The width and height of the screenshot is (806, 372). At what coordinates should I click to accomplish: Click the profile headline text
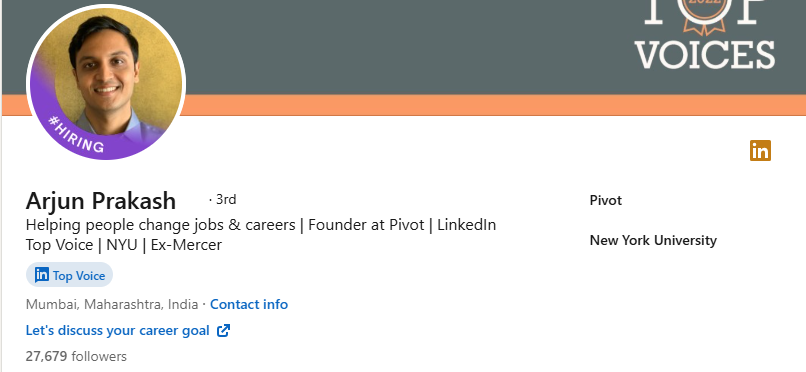tap(261, 235)
